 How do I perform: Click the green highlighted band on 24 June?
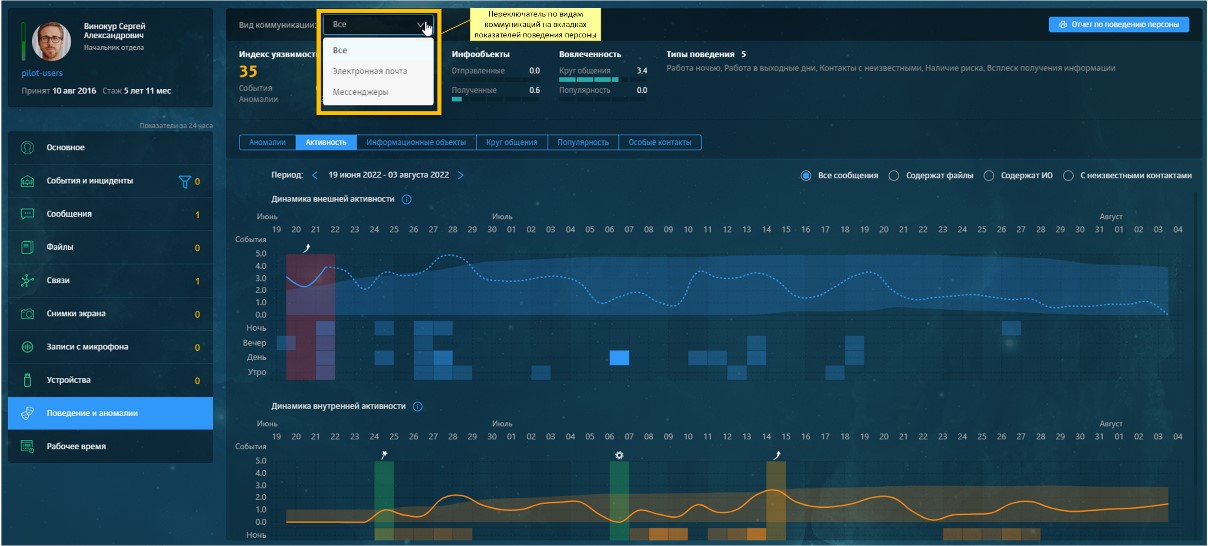pyautogui.click(x=384, y=502)
